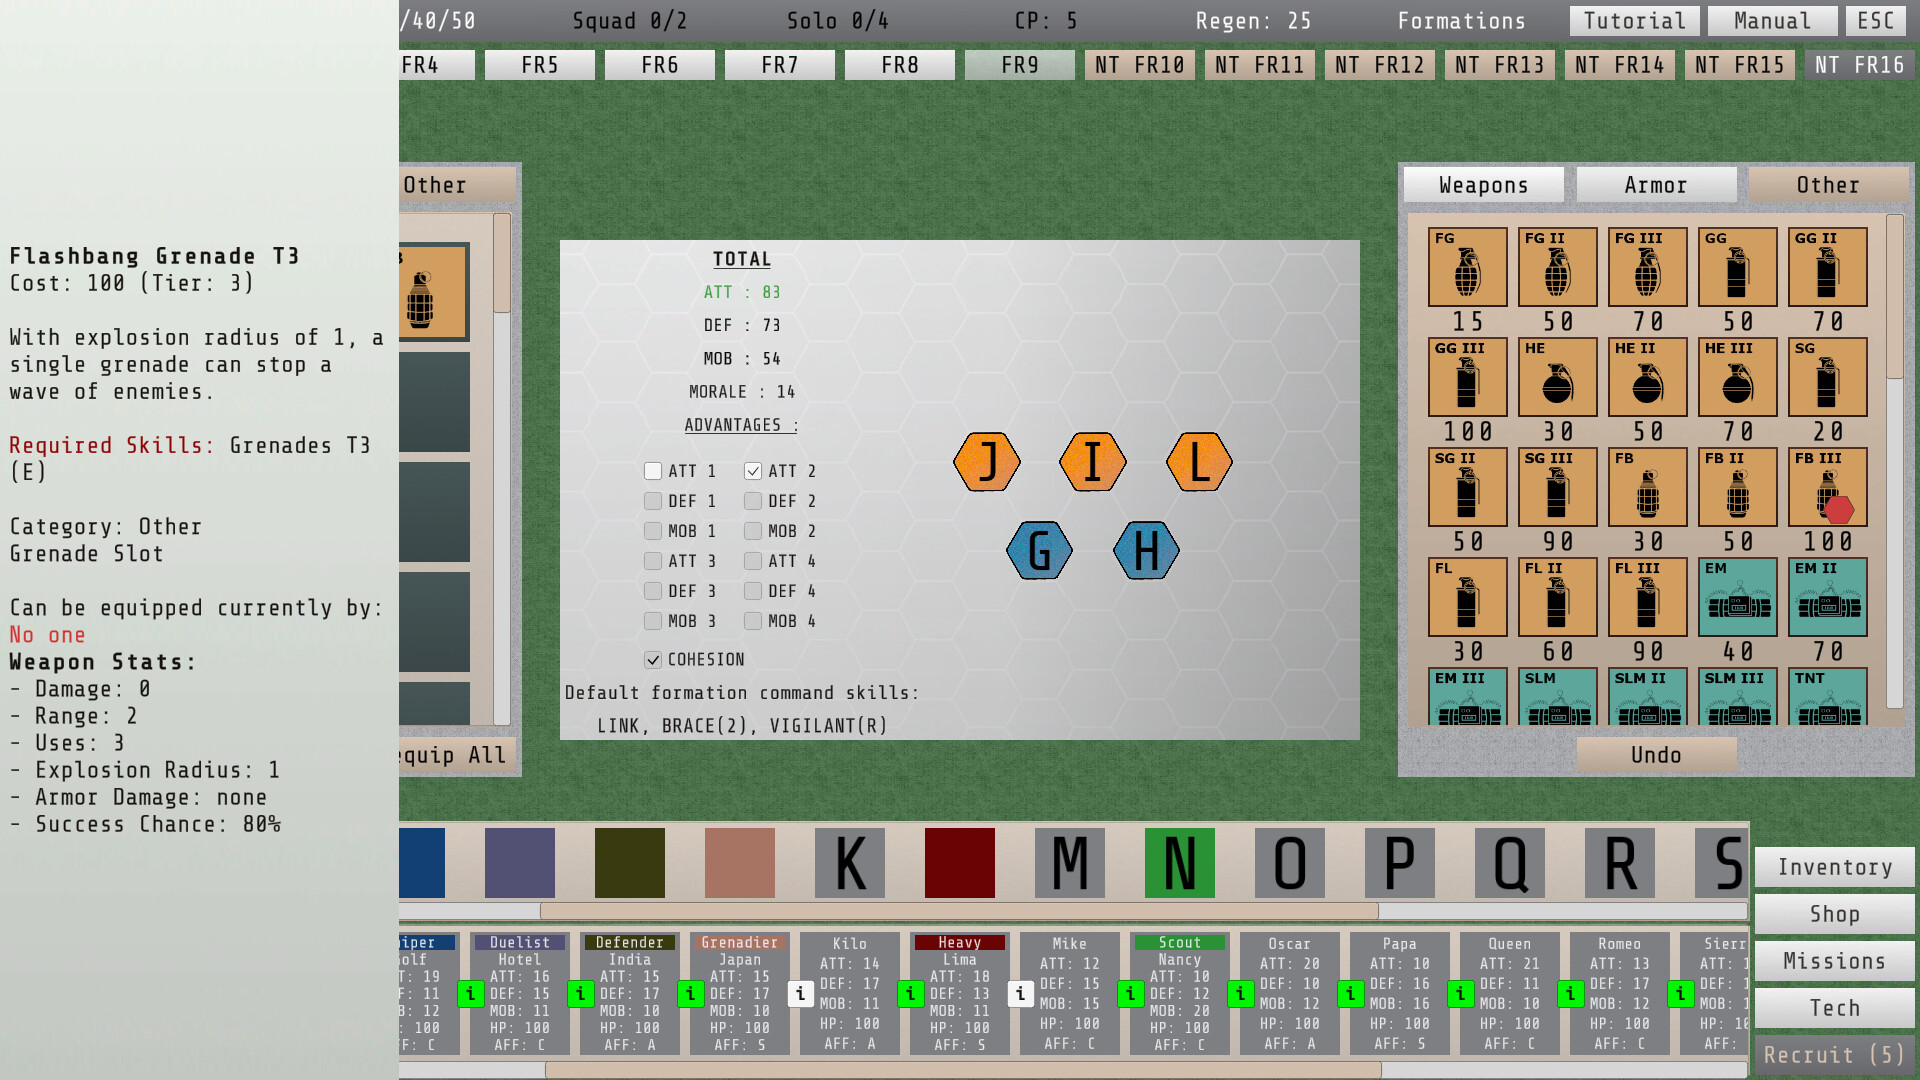
Task: Select the dark red squad color swatch
Action: click(959, 862)
